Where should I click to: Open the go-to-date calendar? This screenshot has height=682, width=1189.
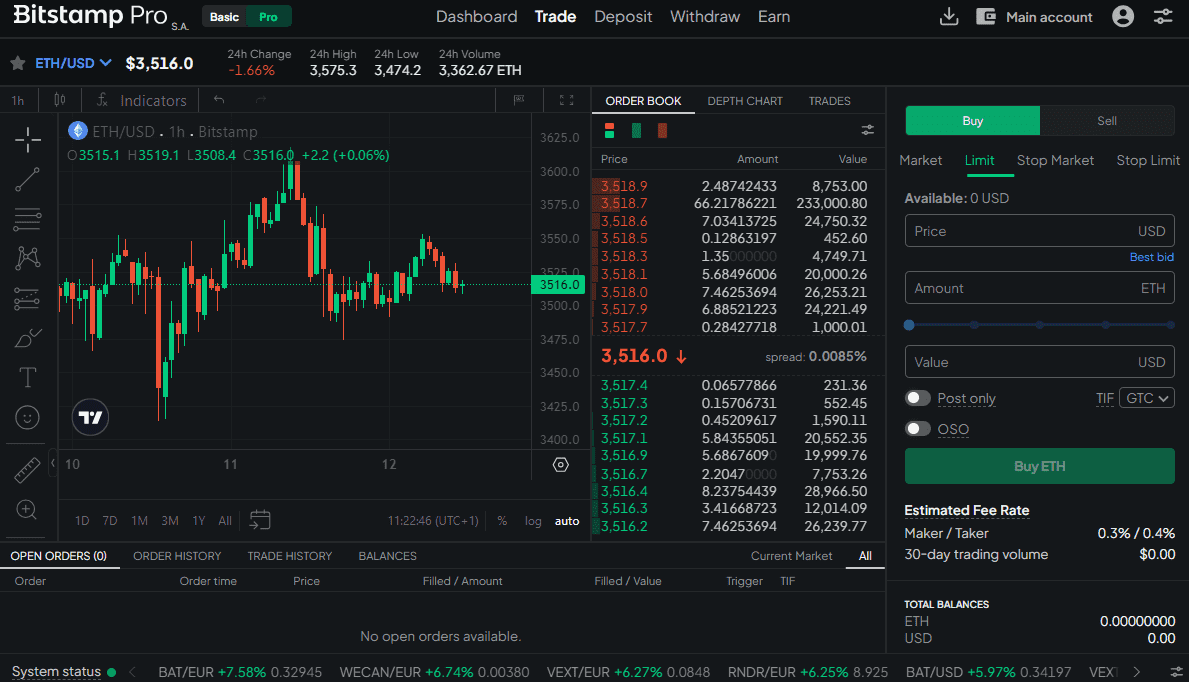point(260,520)
